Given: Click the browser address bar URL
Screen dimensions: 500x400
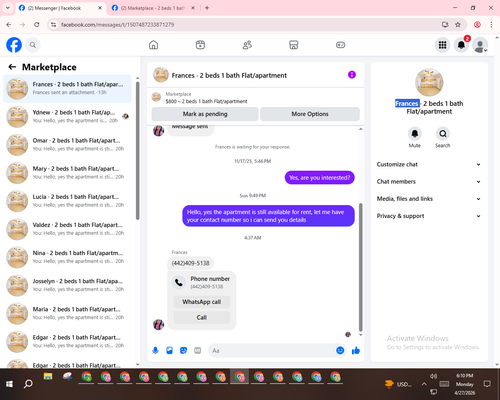Looking at the screenshot, I should point(117,25).
